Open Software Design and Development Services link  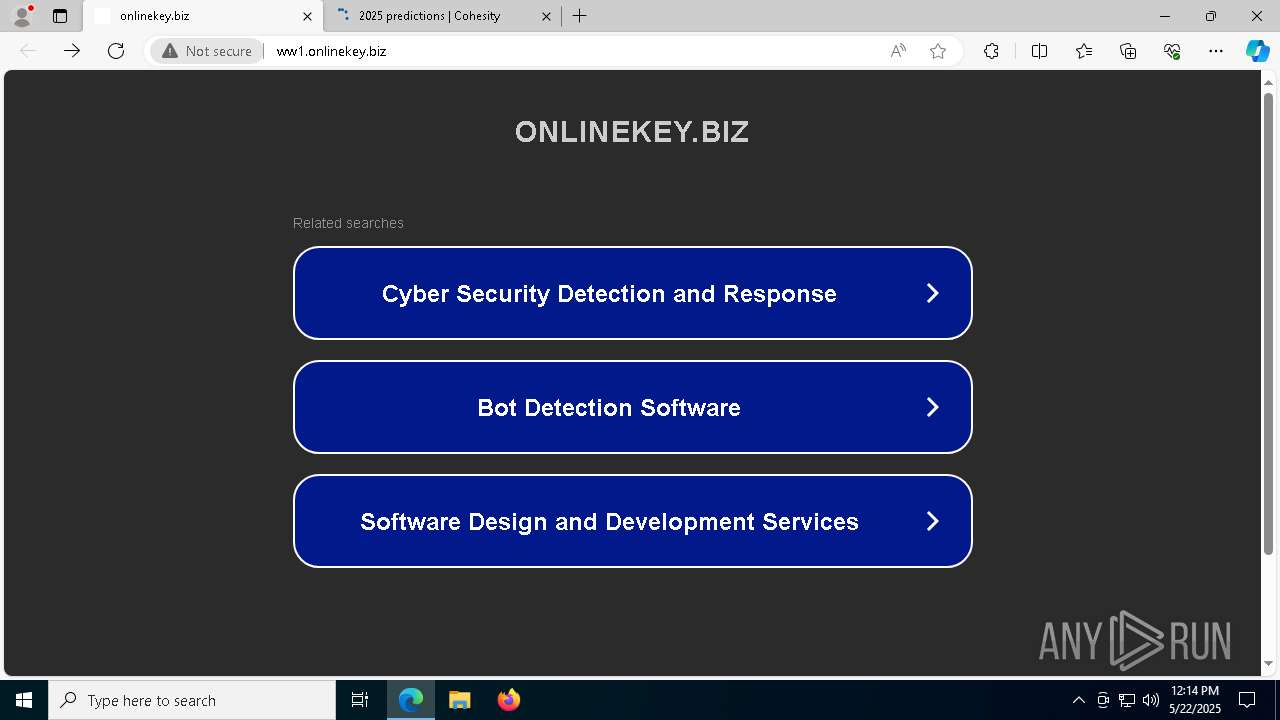pyautogui.click(x=633, y=521)
